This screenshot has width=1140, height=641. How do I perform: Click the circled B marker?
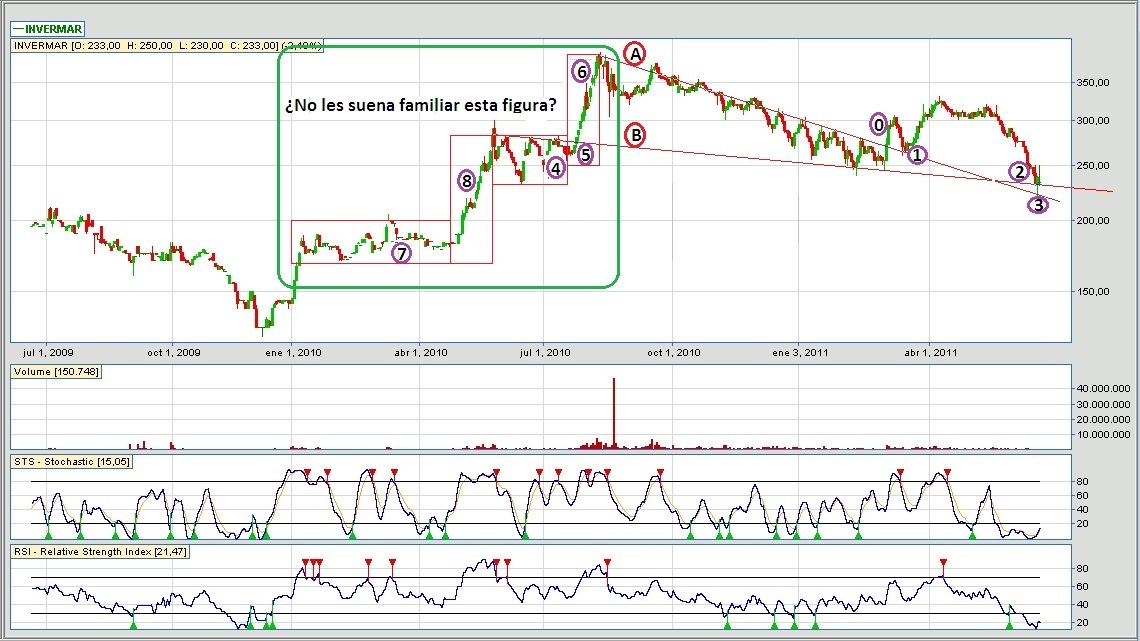pos(634,135)
